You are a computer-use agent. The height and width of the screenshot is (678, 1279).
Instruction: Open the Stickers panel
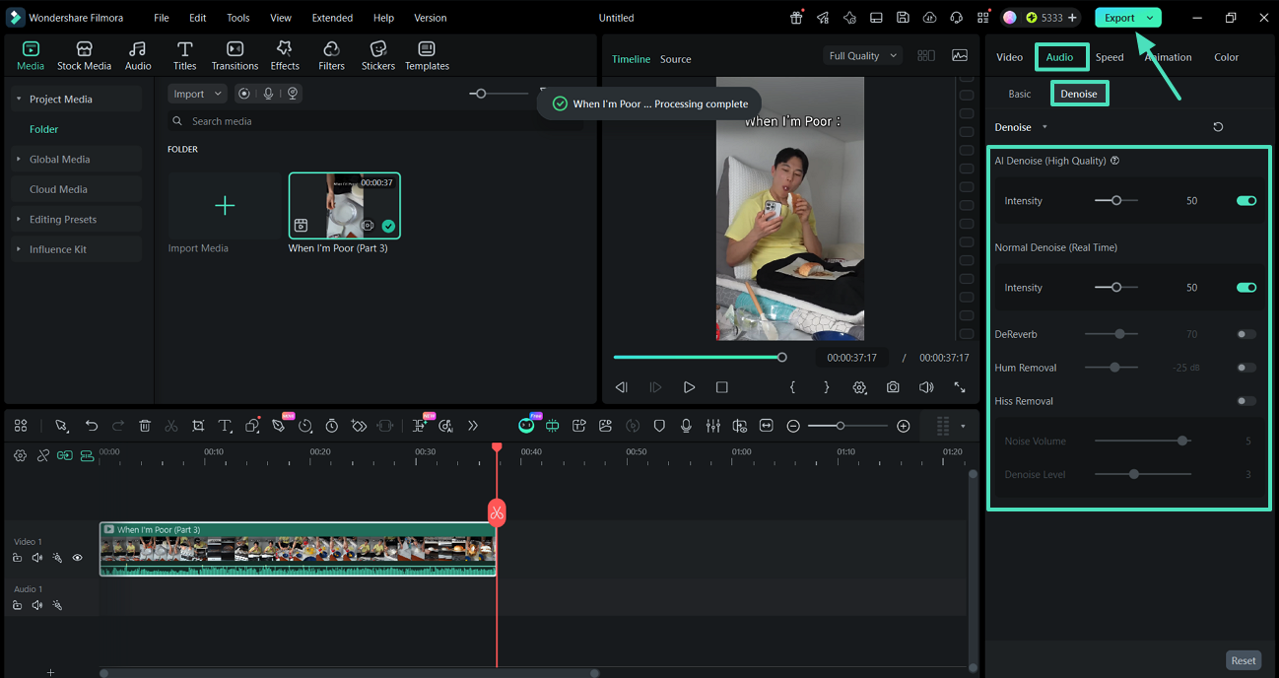pos(378,56)
